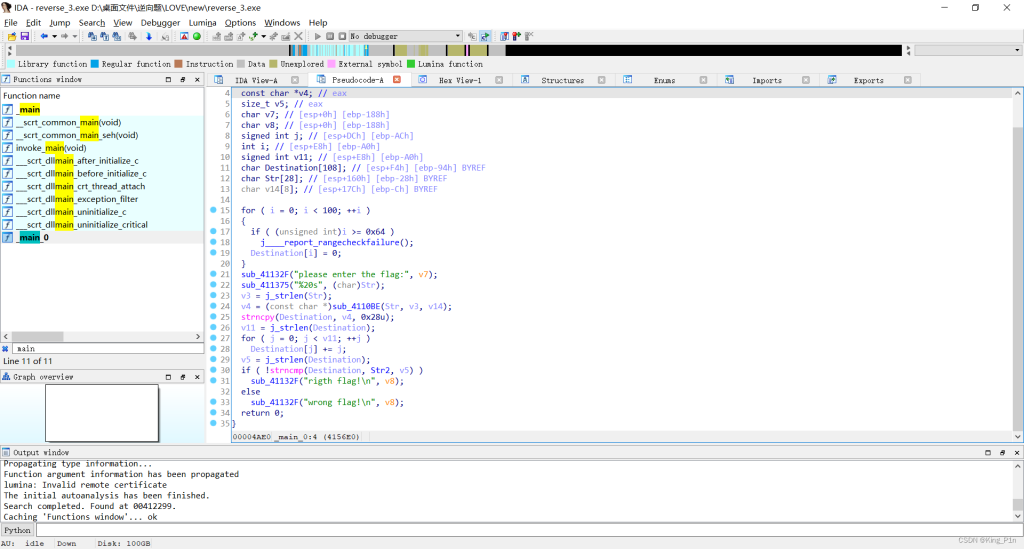
Task: Click the blue down-arrow toolbar icon
Action: tap(149, 37)
